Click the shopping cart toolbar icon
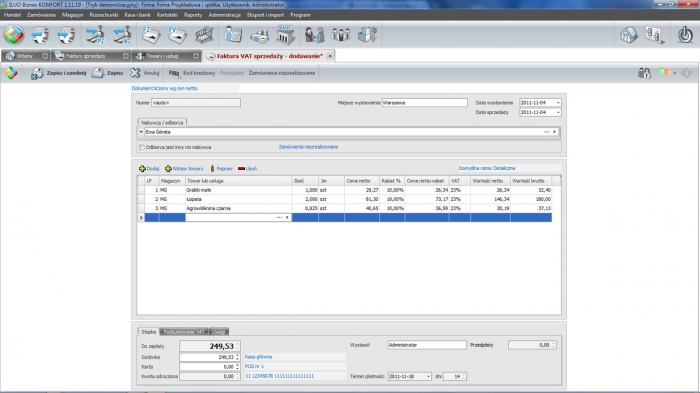Image resolution: width=700 pixels, height=393 pixels. [x=204, y=35]
